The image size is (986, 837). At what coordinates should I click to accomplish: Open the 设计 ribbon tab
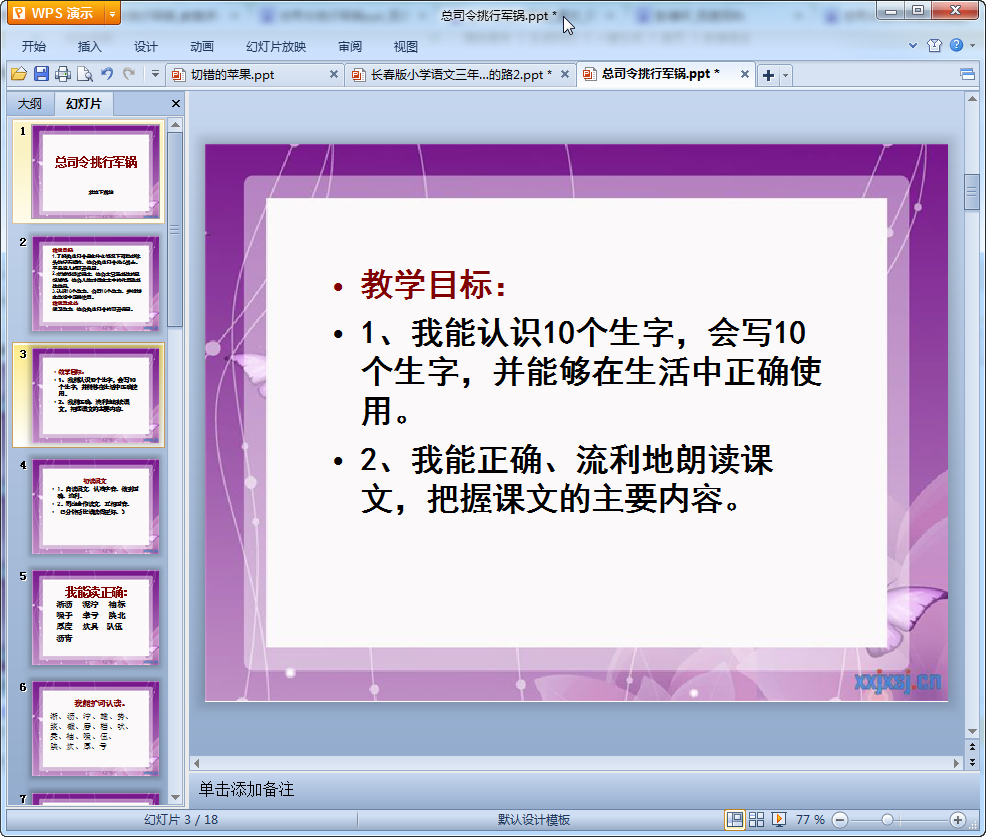(145, 47)
